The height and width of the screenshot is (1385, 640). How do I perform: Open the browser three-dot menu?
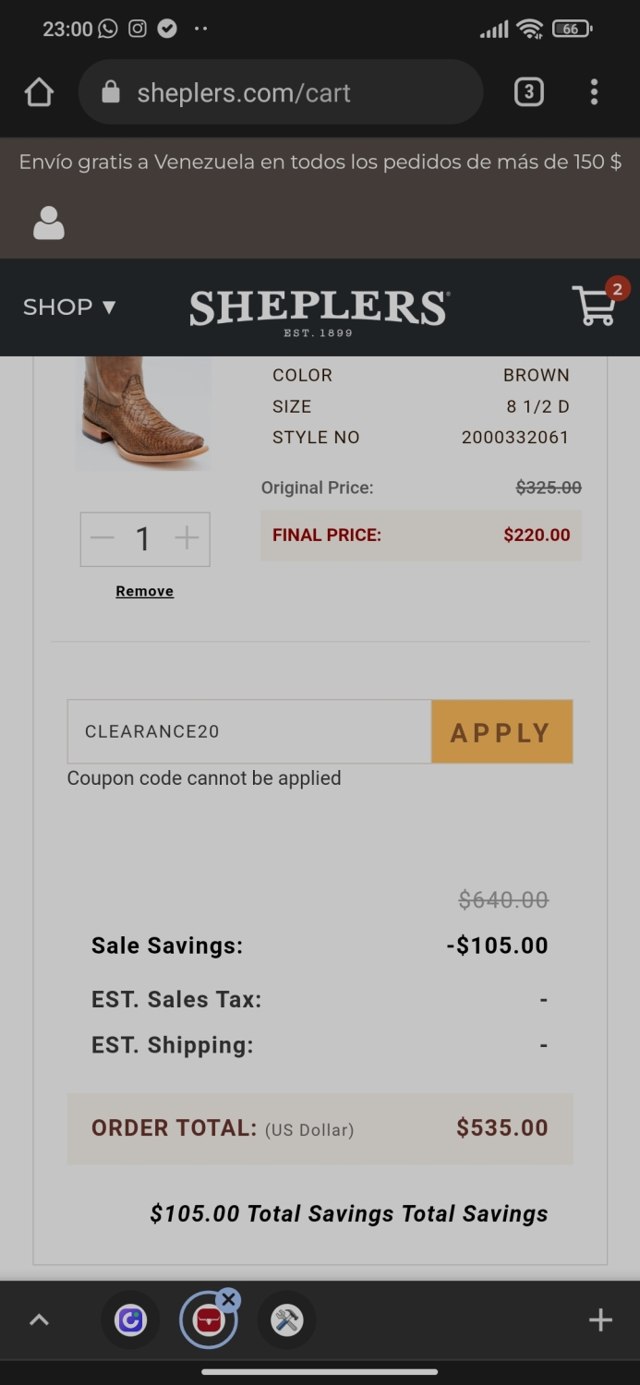[x=594, y=93]
